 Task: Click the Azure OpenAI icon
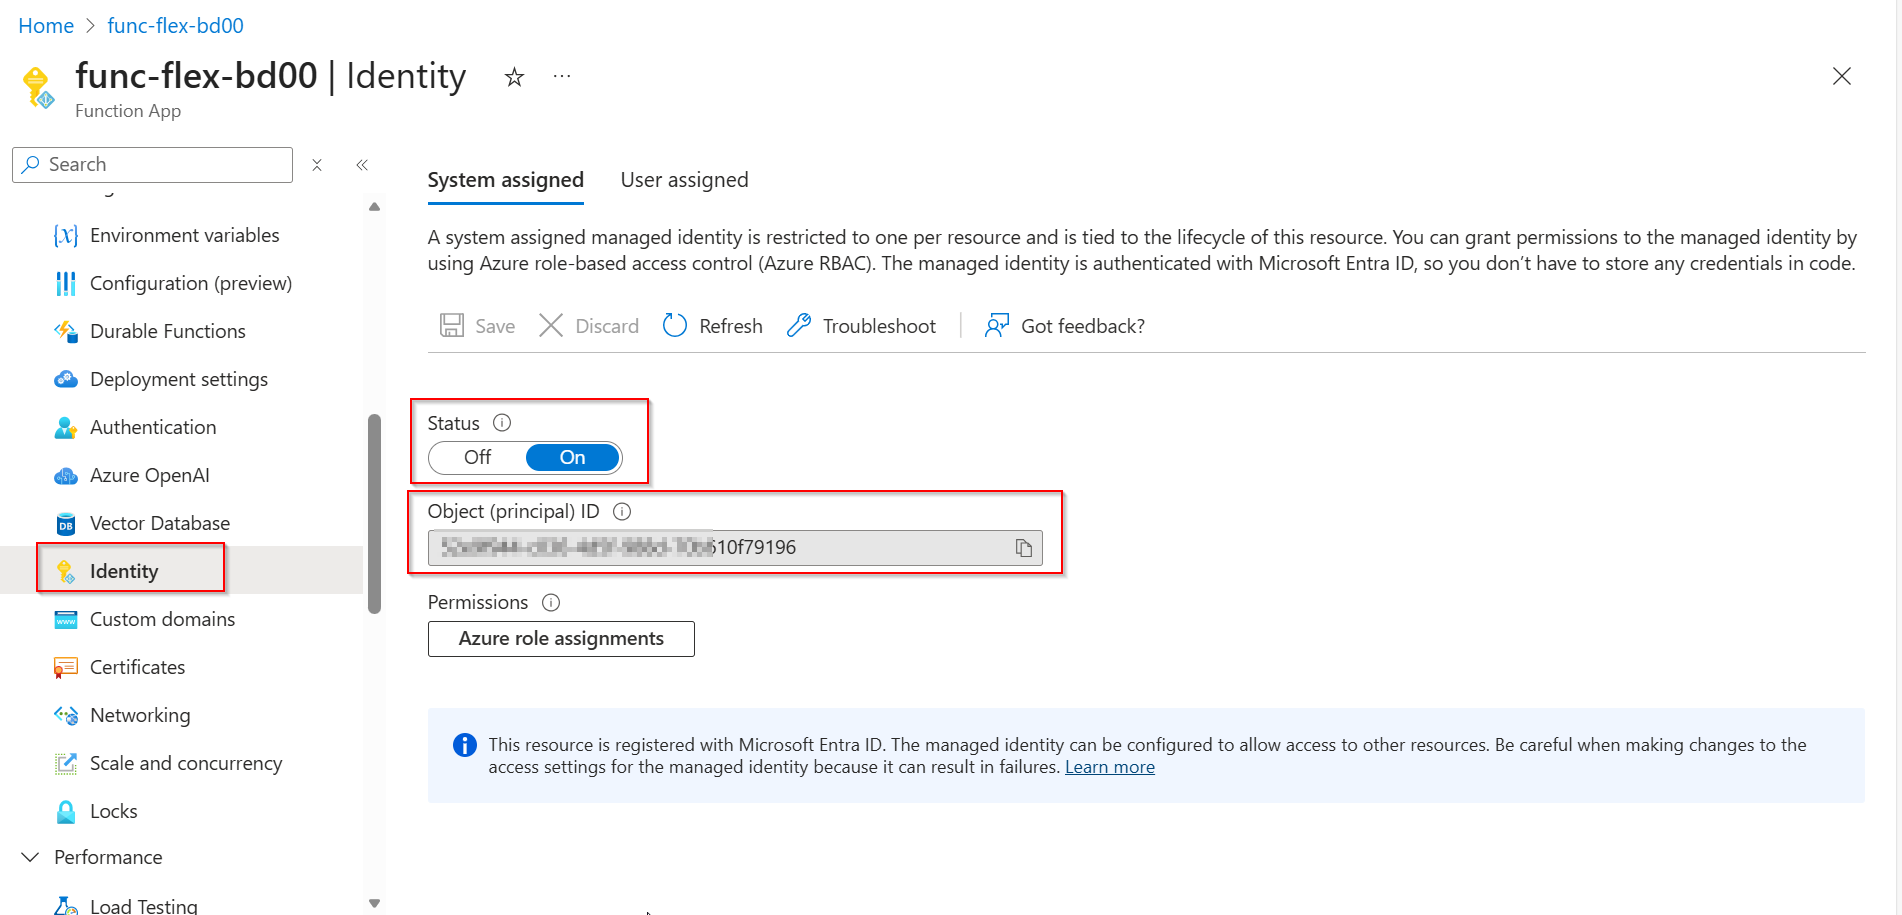(x=66, y=475)
